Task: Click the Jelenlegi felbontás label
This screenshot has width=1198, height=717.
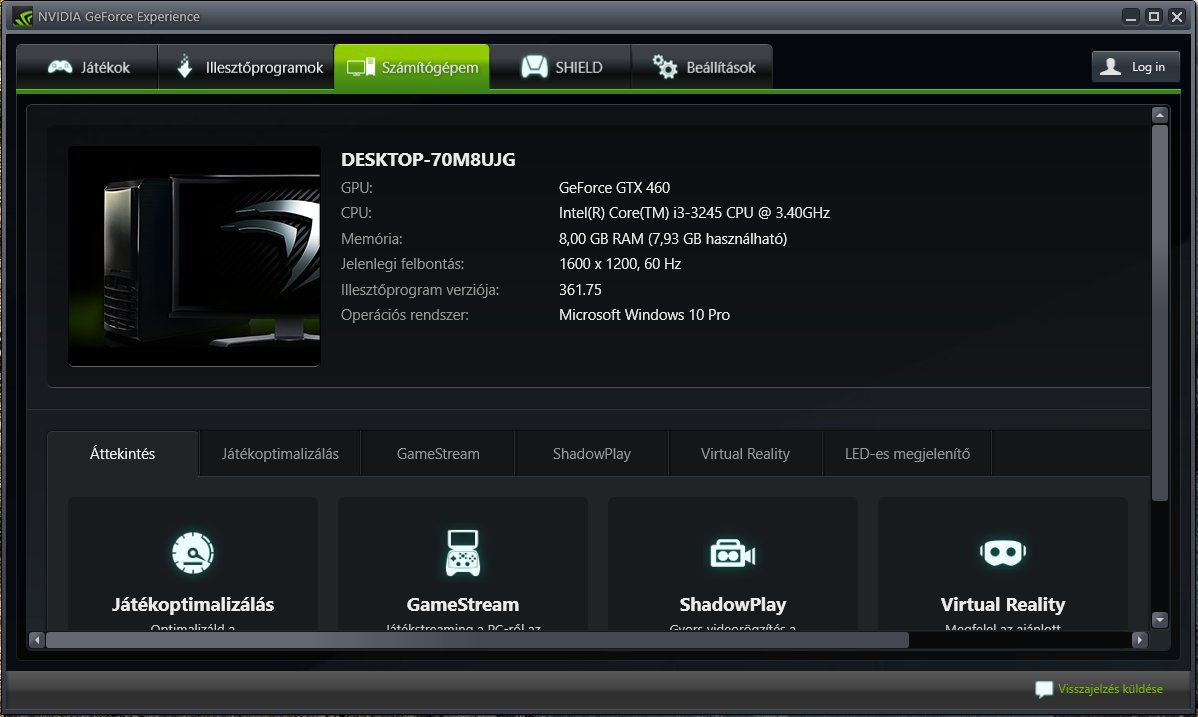Action: point(403,264)
